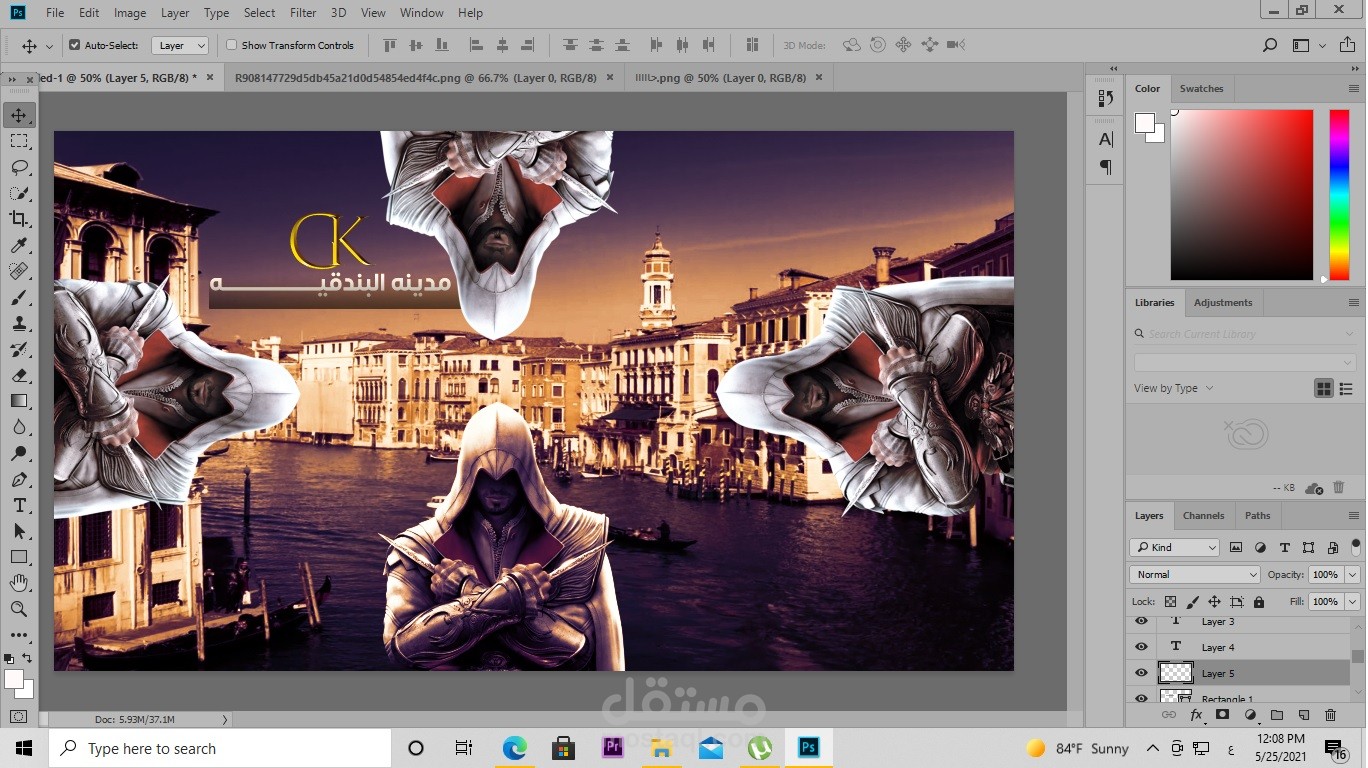
Task: Open the Image menu
Action: click(130, 13)
